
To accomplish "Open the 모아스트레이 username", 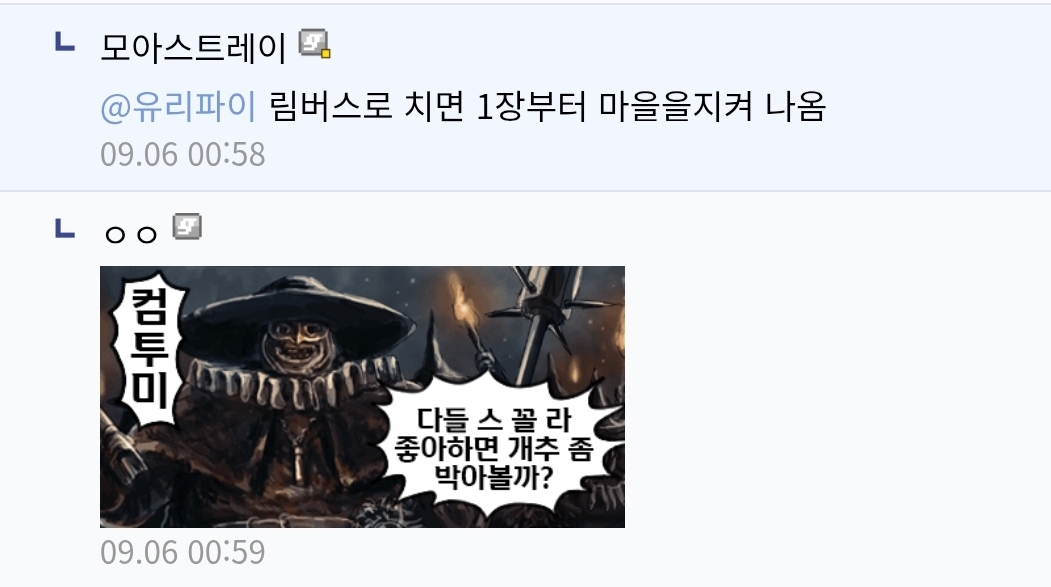I will (x=194, y=47).
